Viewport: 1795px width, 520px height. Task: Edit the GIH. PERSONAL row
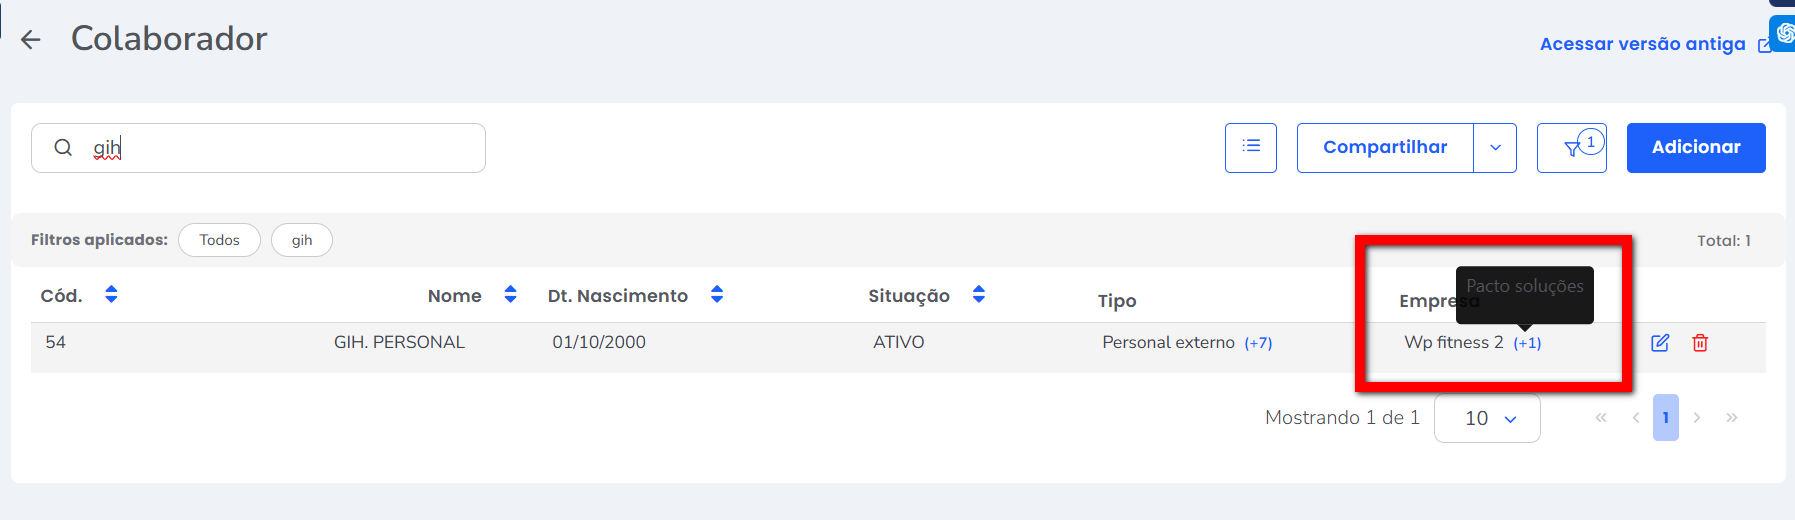1659,343
